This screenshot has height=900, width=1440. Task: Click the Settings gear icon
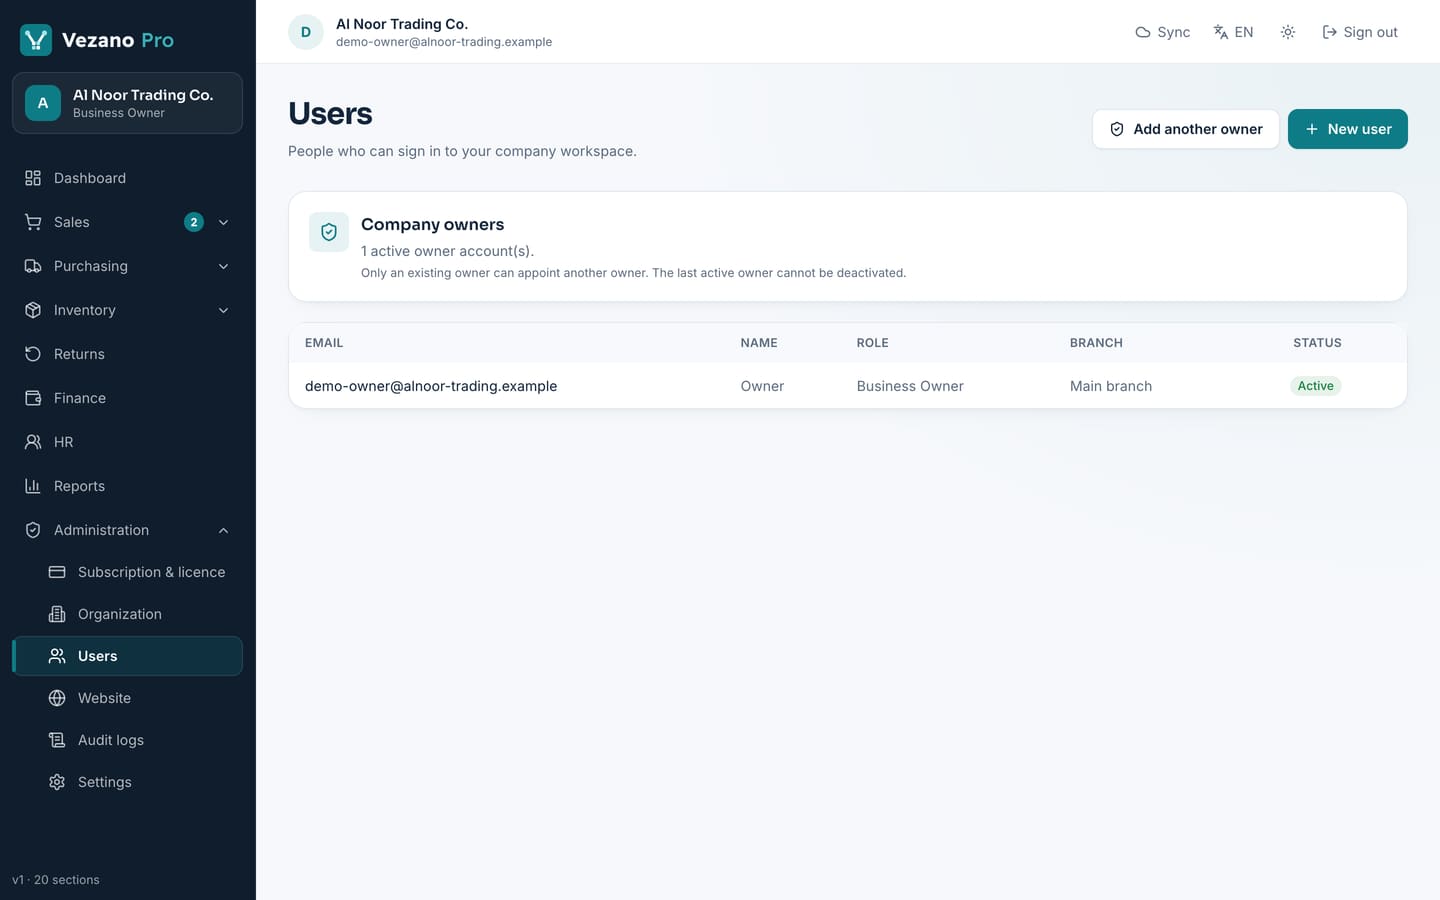tap(57, 782)
